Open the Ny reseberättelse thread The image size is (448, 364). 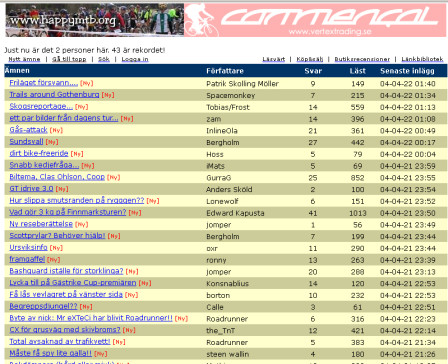pos(41,224)
